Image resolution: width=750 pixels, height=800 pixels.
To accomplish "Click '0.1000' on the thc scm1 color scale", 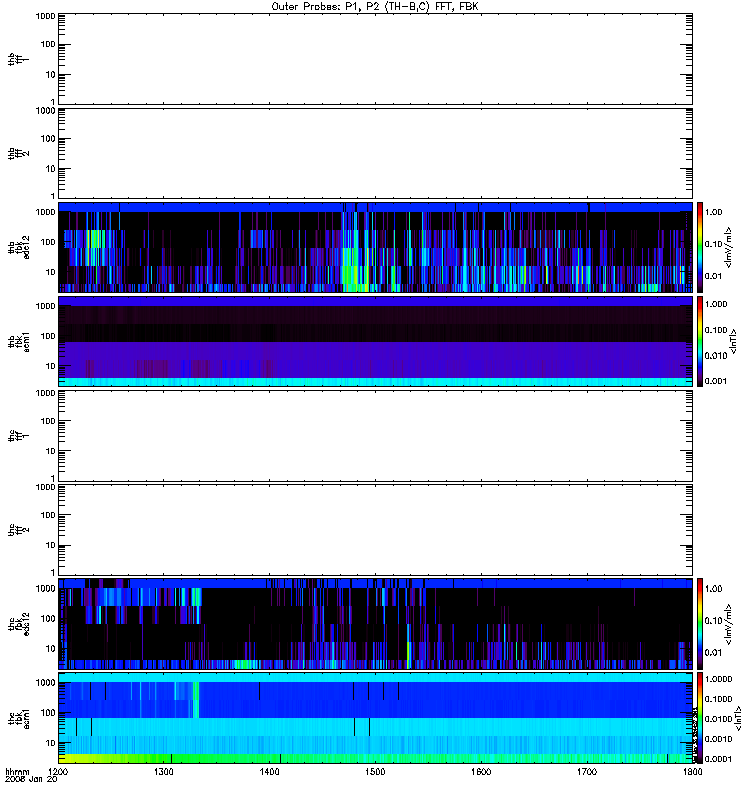I will tap(718, 699).
